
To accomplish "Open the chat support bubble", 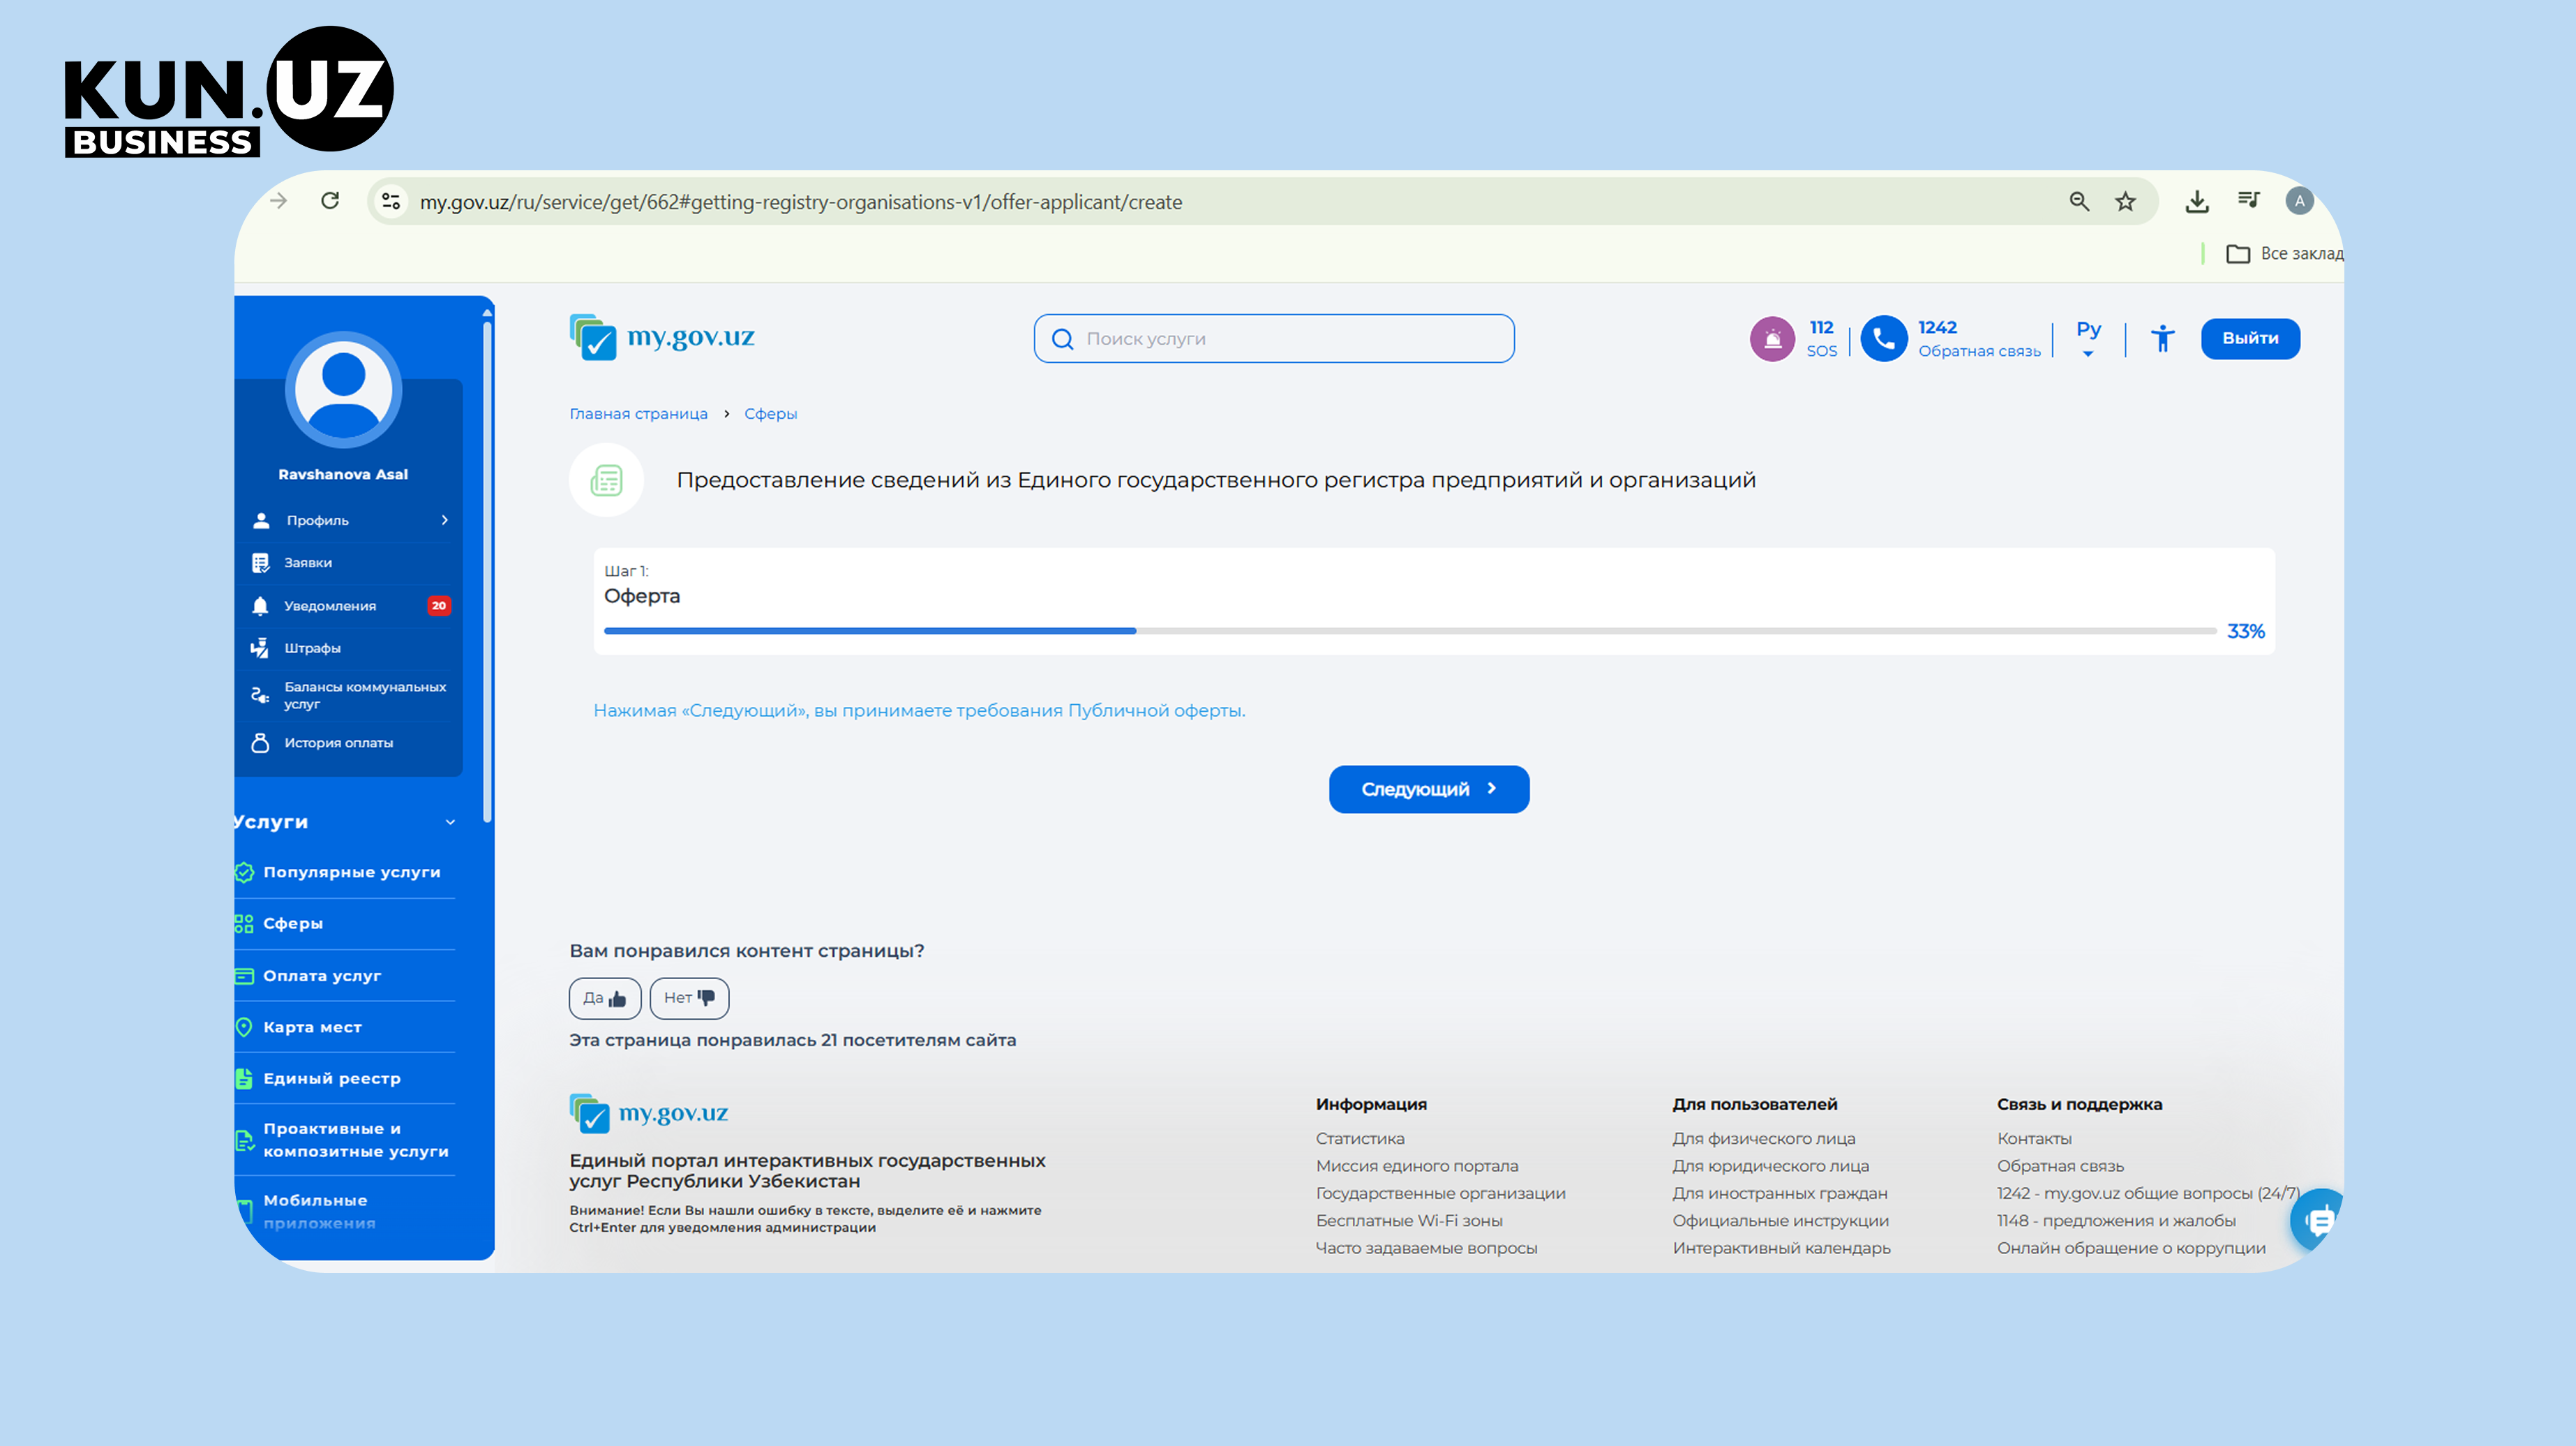I will (2318, 1220).
